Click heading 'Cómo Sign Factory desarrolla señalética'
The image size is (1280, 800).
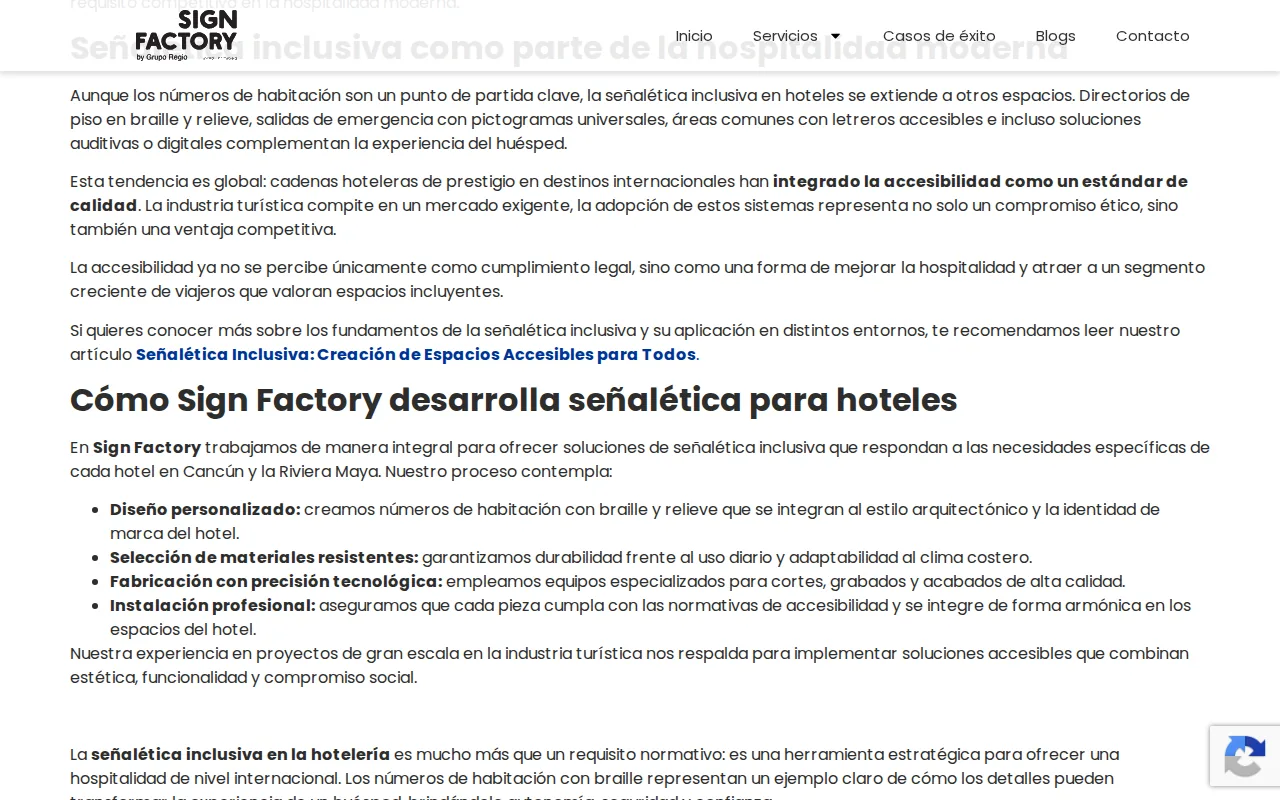pyautogui.click(x=513, y=400)
